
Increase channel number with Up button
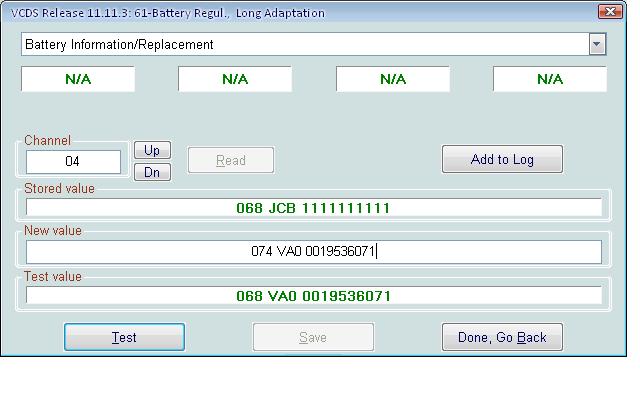point(152,150)
